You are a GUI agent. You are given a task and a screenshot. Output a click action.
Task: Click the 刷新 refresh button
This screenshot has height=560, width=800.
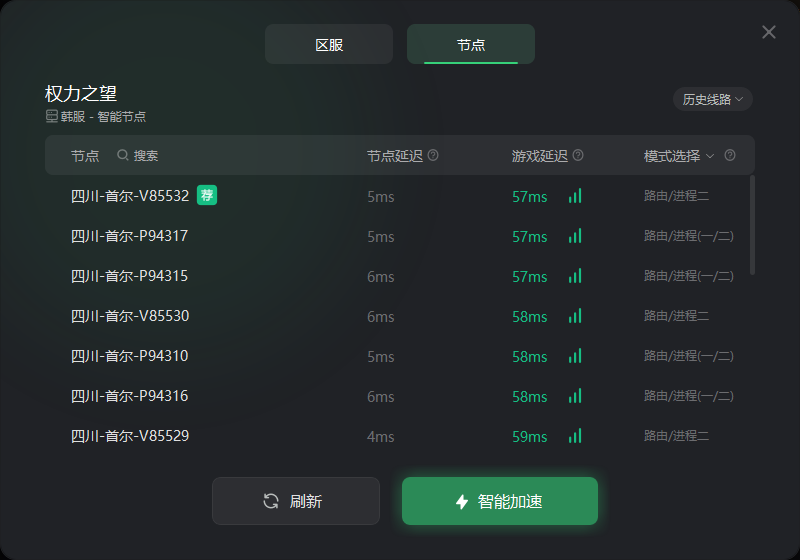(296, 501)
